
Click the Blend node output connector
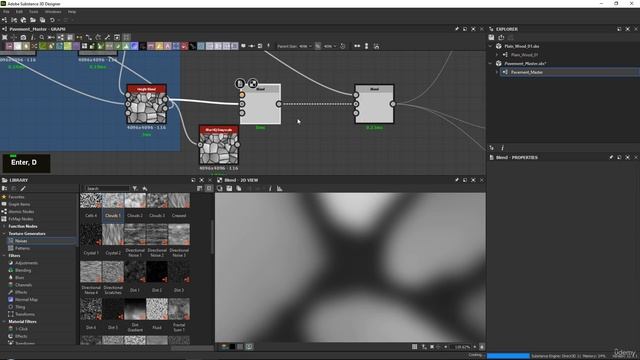click(x=279, y=104)
